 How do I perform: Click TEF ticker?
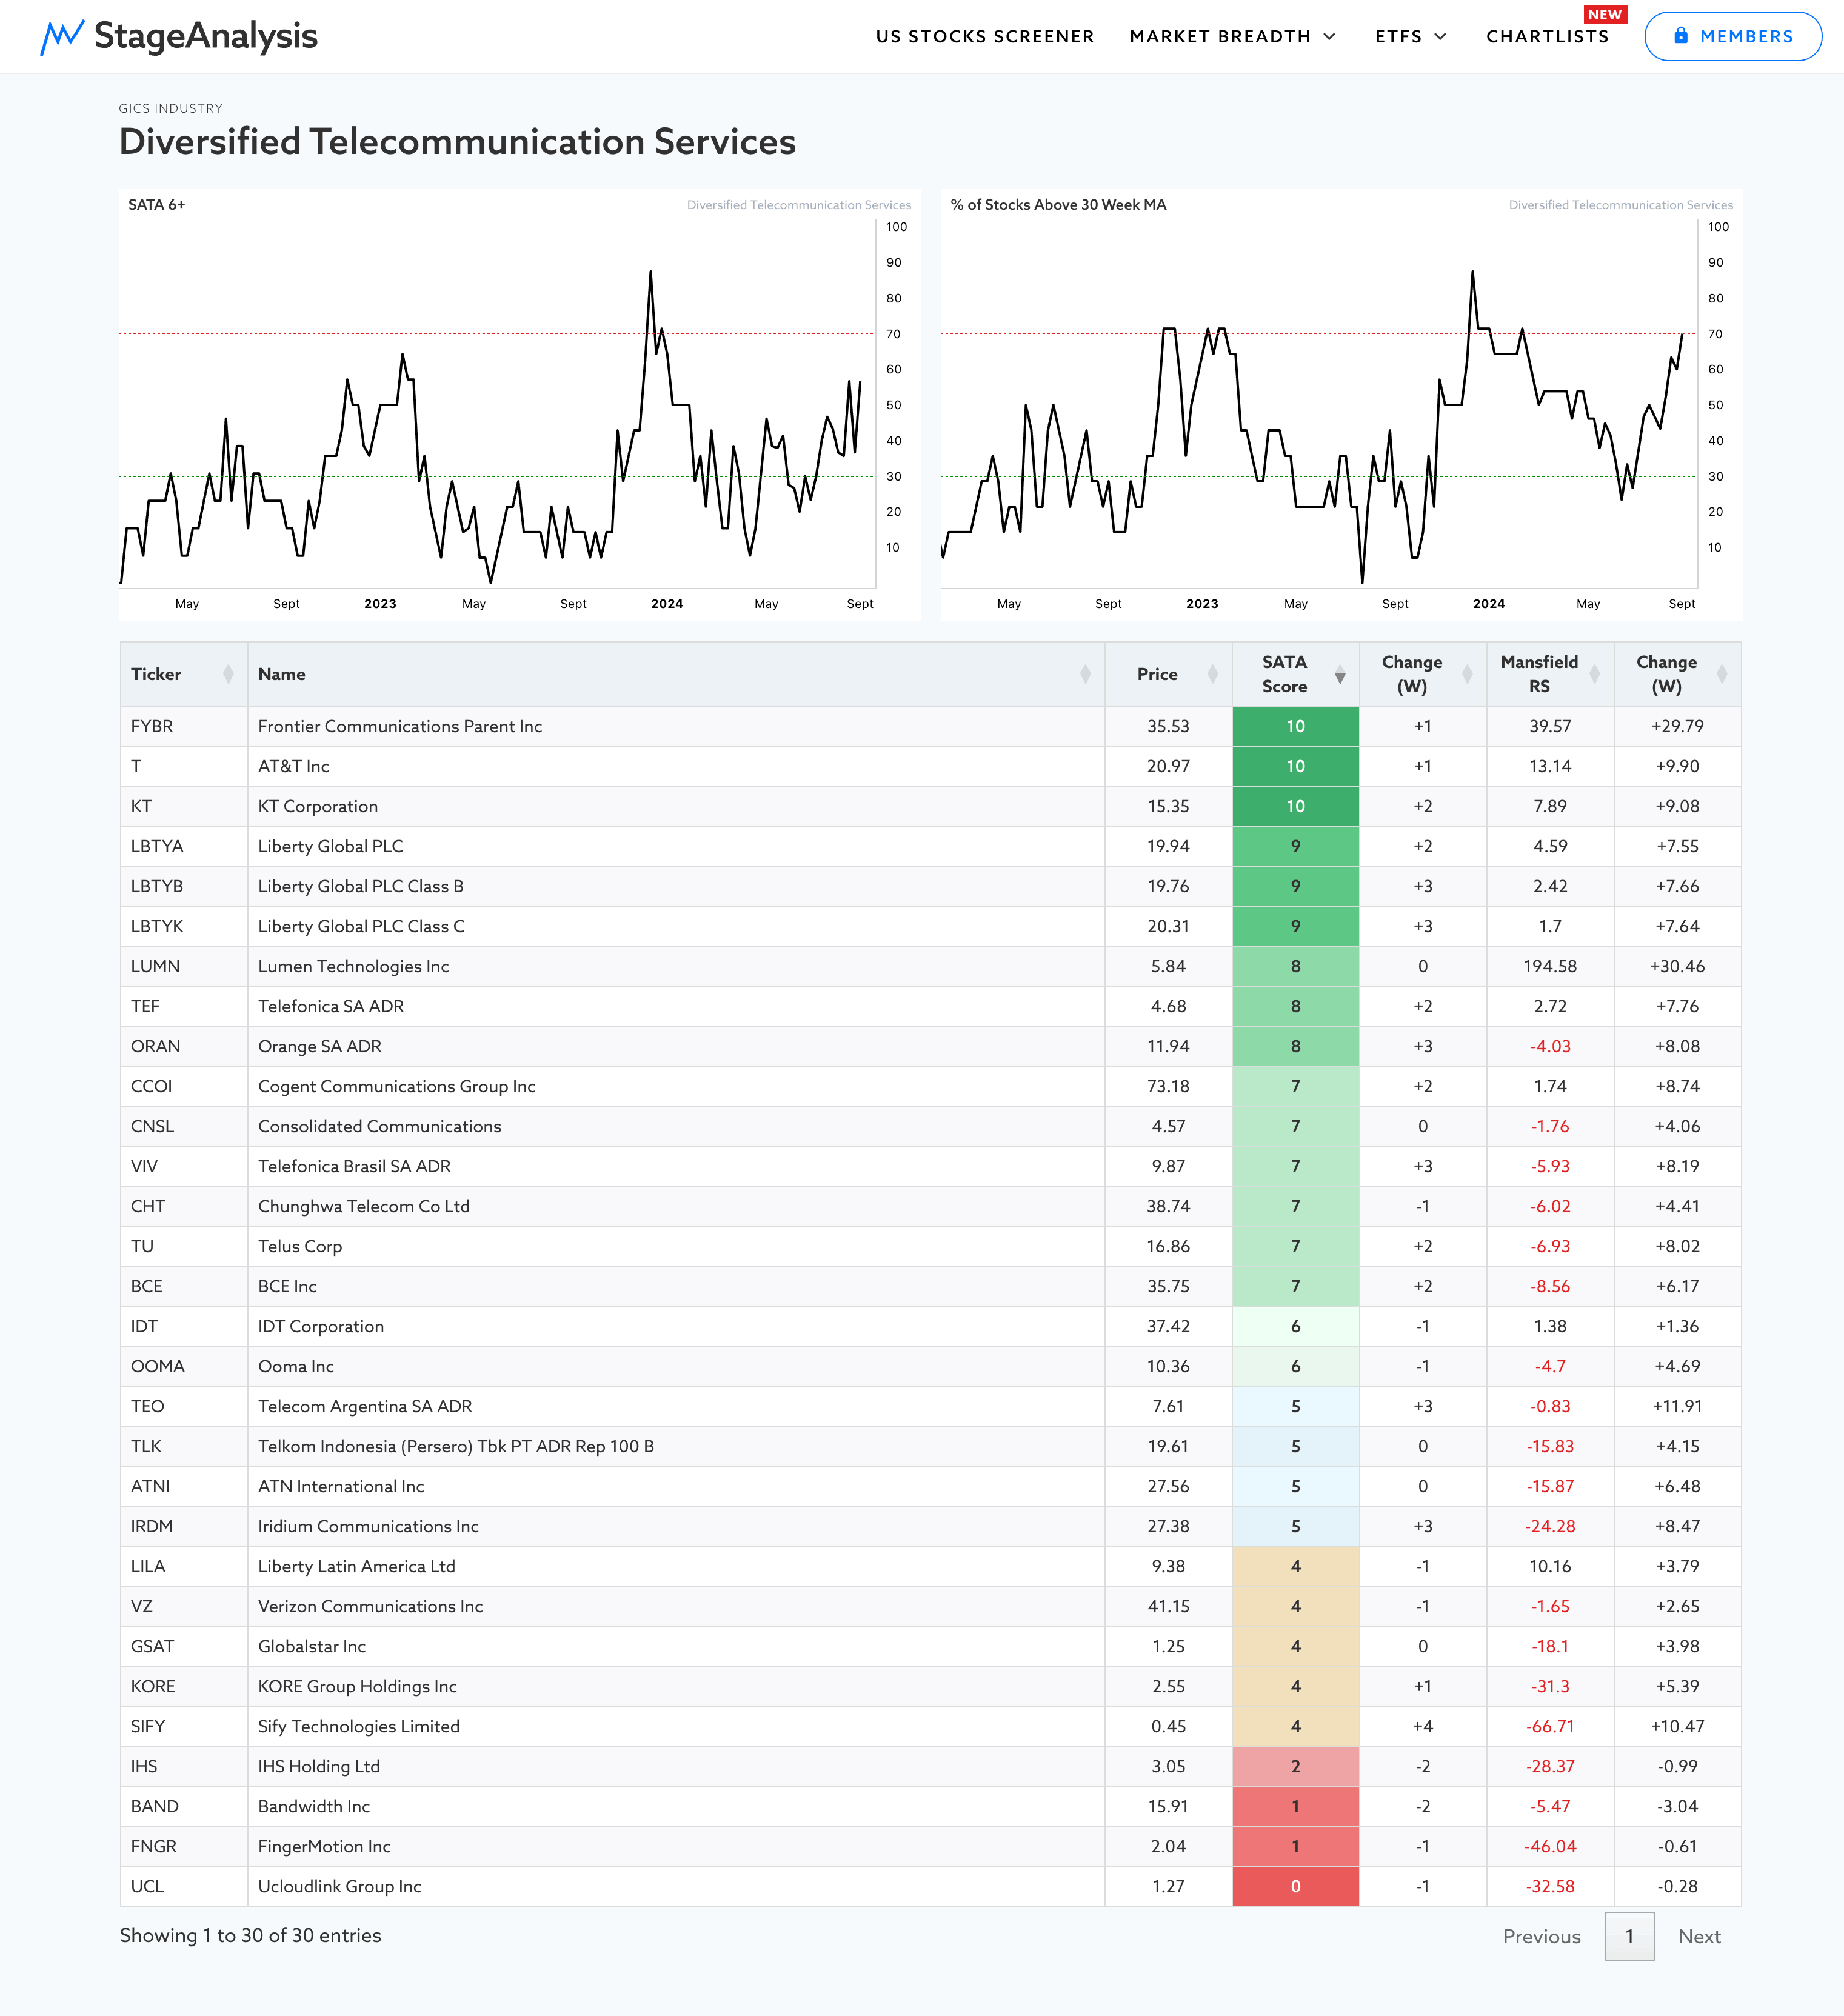pos(145,1006)
